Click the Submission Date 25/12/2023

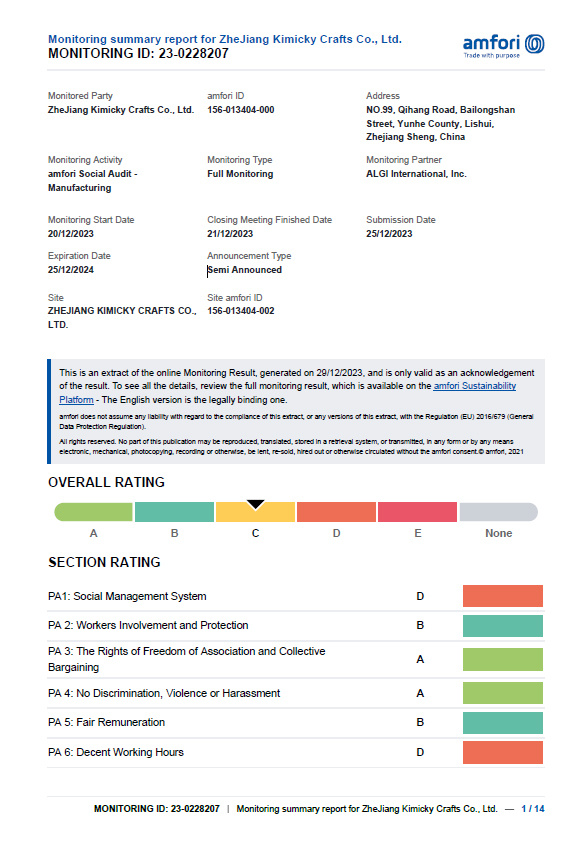pos(389,233)
